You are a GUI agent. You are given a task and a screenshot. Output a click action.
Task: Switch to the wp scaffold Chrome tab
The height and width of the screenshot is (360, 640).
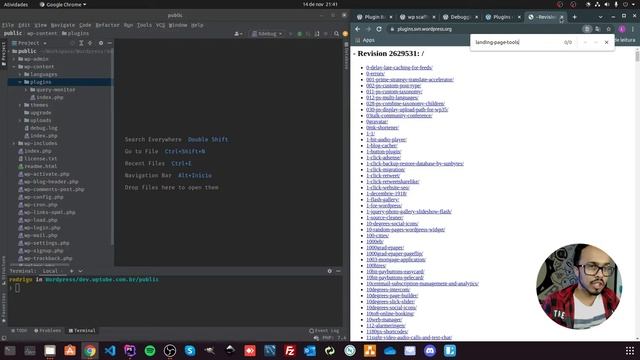[418, 17]
